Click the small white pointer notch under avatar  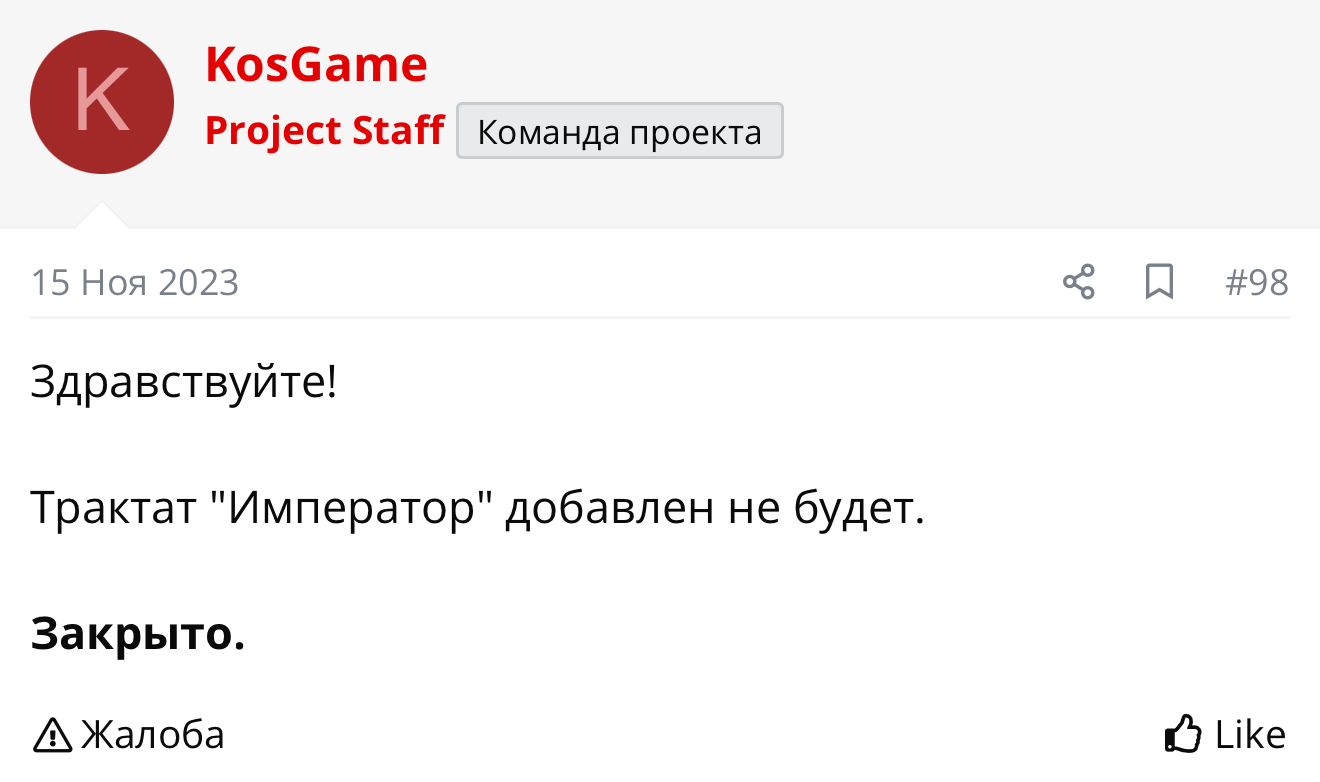point(102,216)
